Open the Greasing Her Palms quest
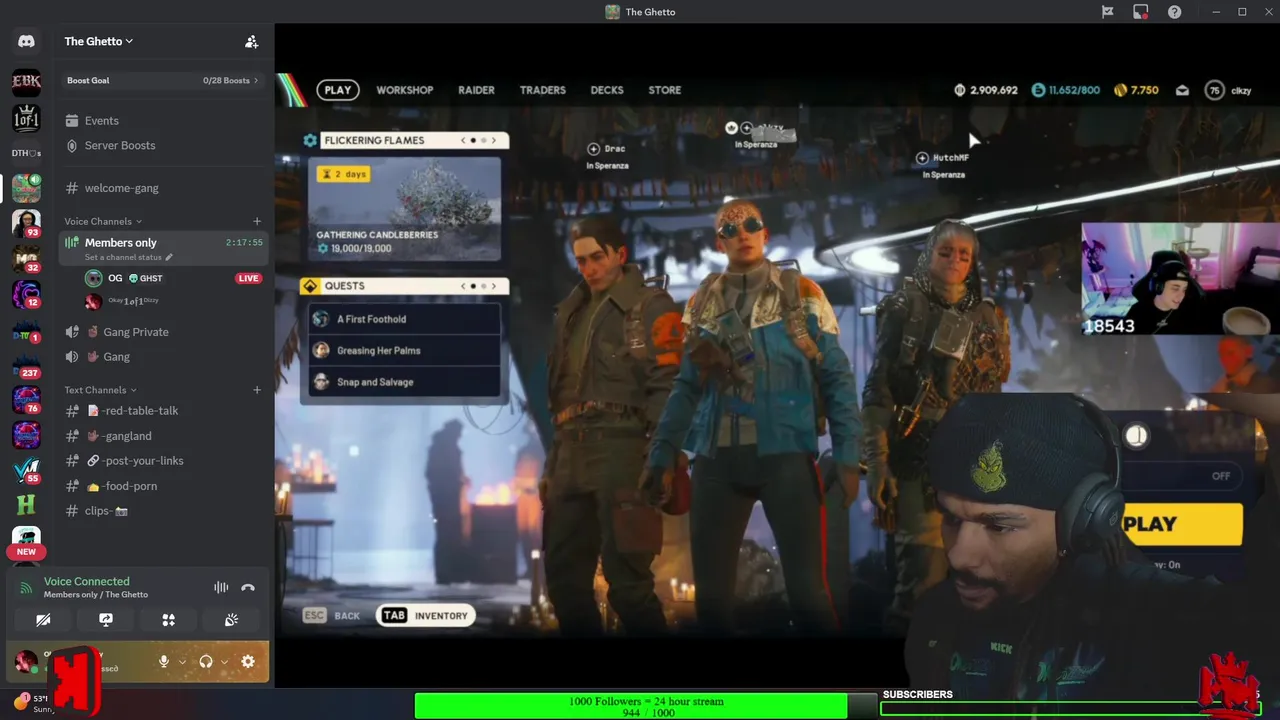The image size is (1280, 720). click(404, 350)
